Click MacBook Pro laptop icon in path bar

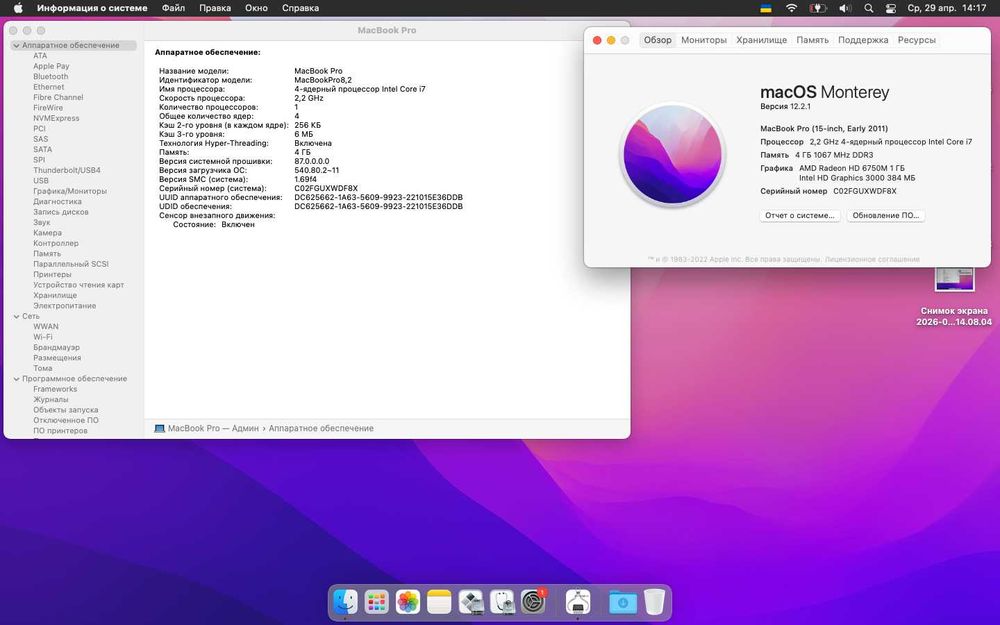pyautogui.click(x=159, y=429)
